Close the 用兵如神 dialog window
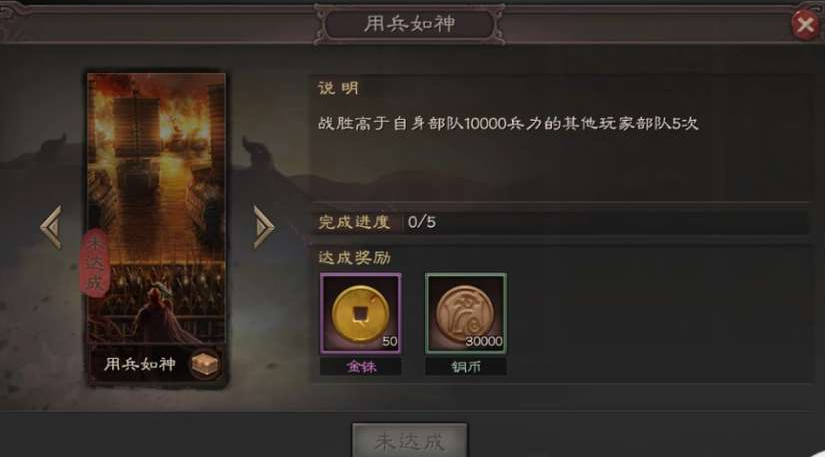The width and height of the screenshot is (825, 457). point(805,24)
